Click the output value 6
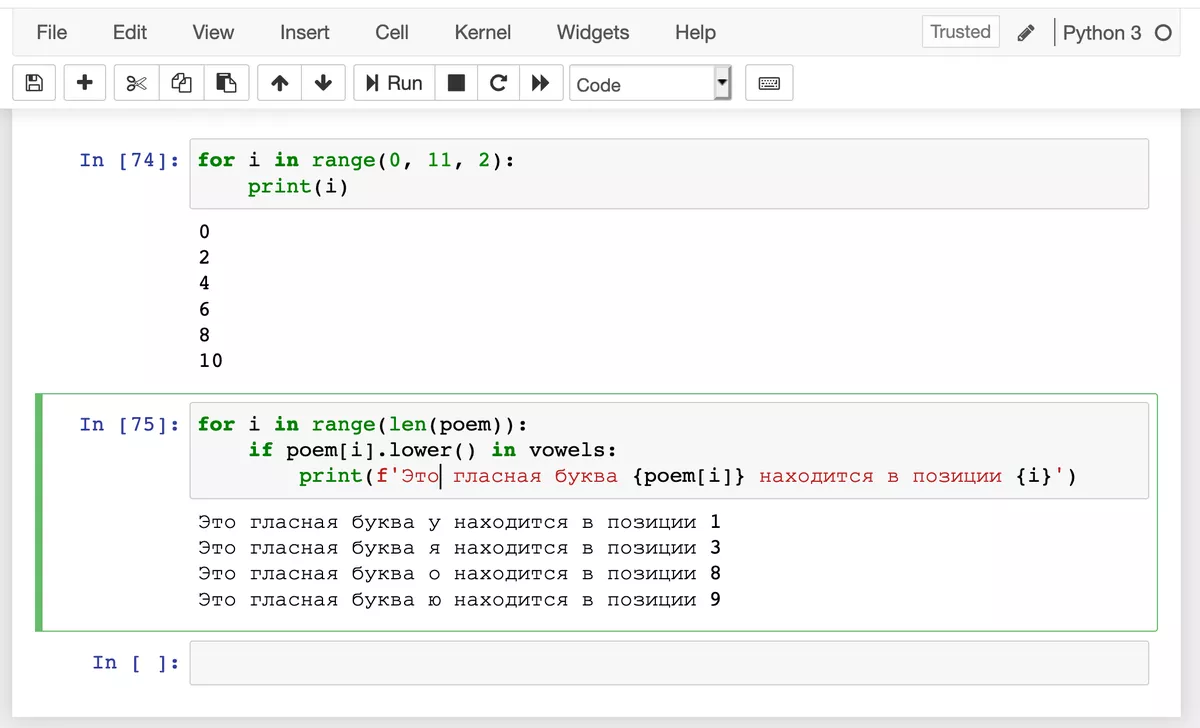This screenshot has width=1200, height=728. (x=205, y=309)
